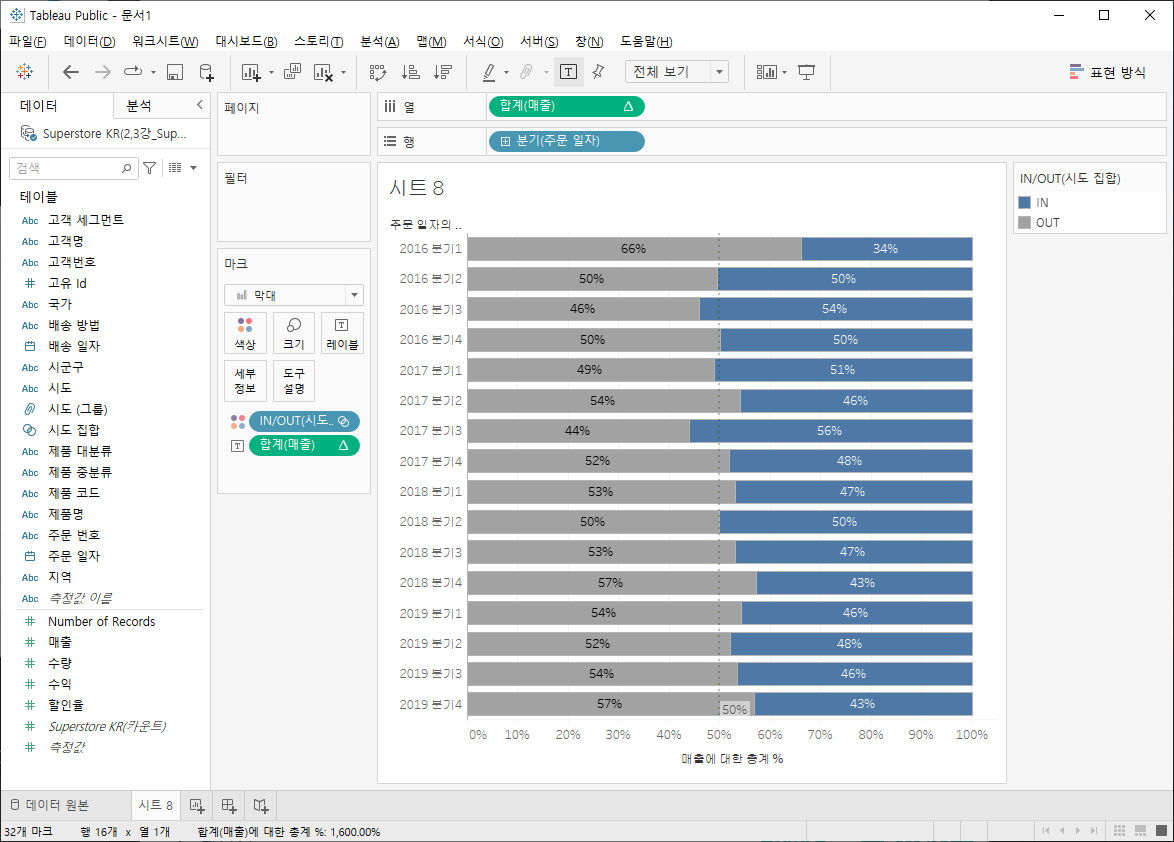Click the new dashboard tab icon

click(x=229, y=805)
